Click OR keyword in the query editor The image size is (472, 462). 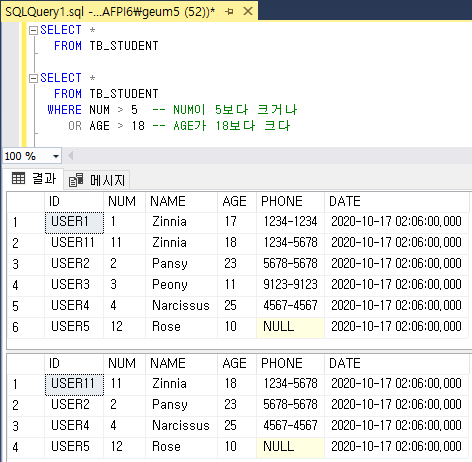(x=75, y=126)
